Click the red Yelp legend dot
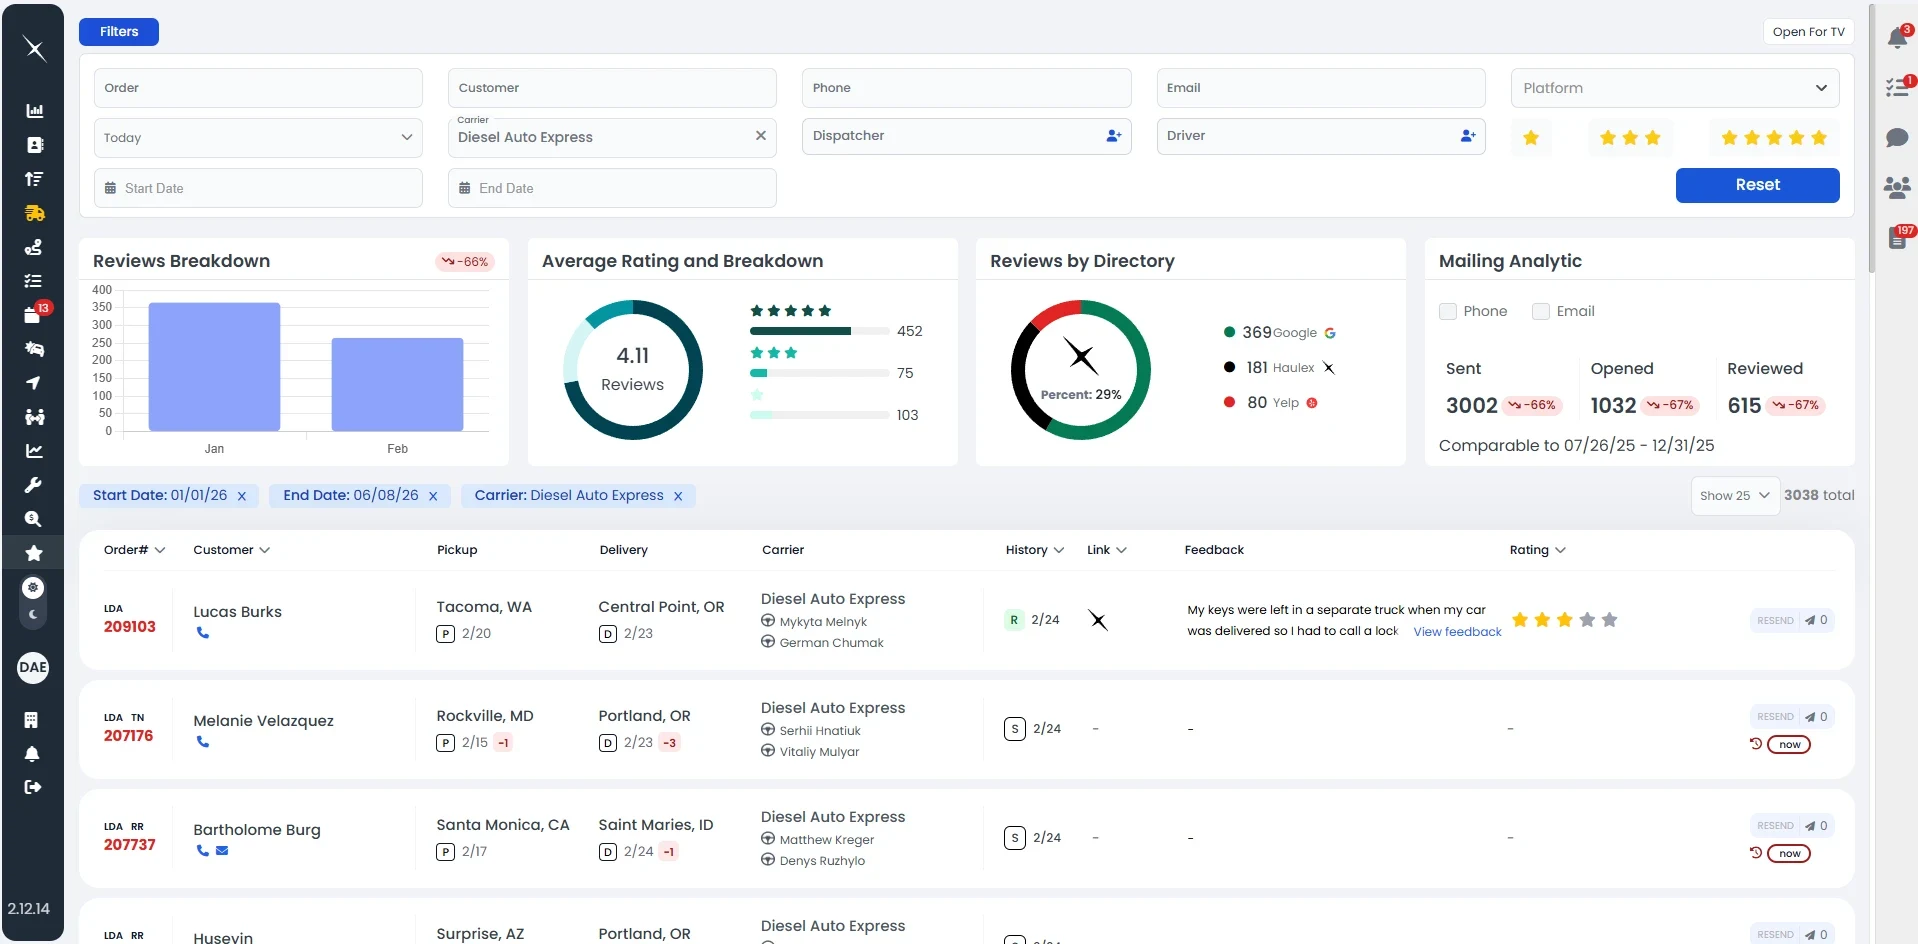1918x944 pixels. click(1229, 402)
